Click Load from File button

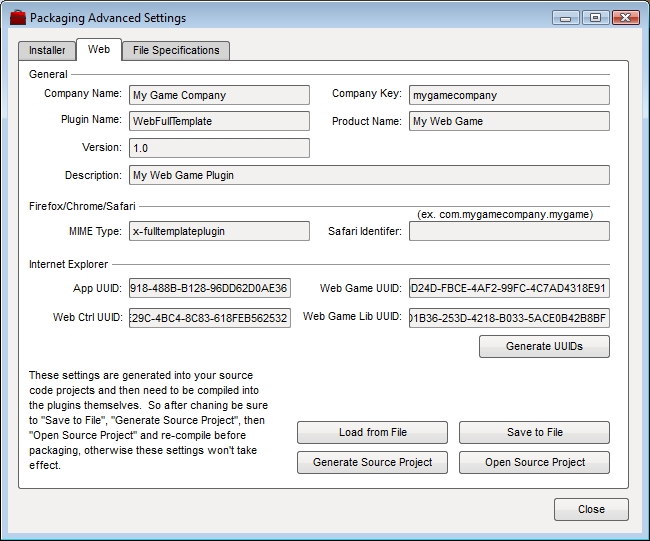[x=372, y=432]
